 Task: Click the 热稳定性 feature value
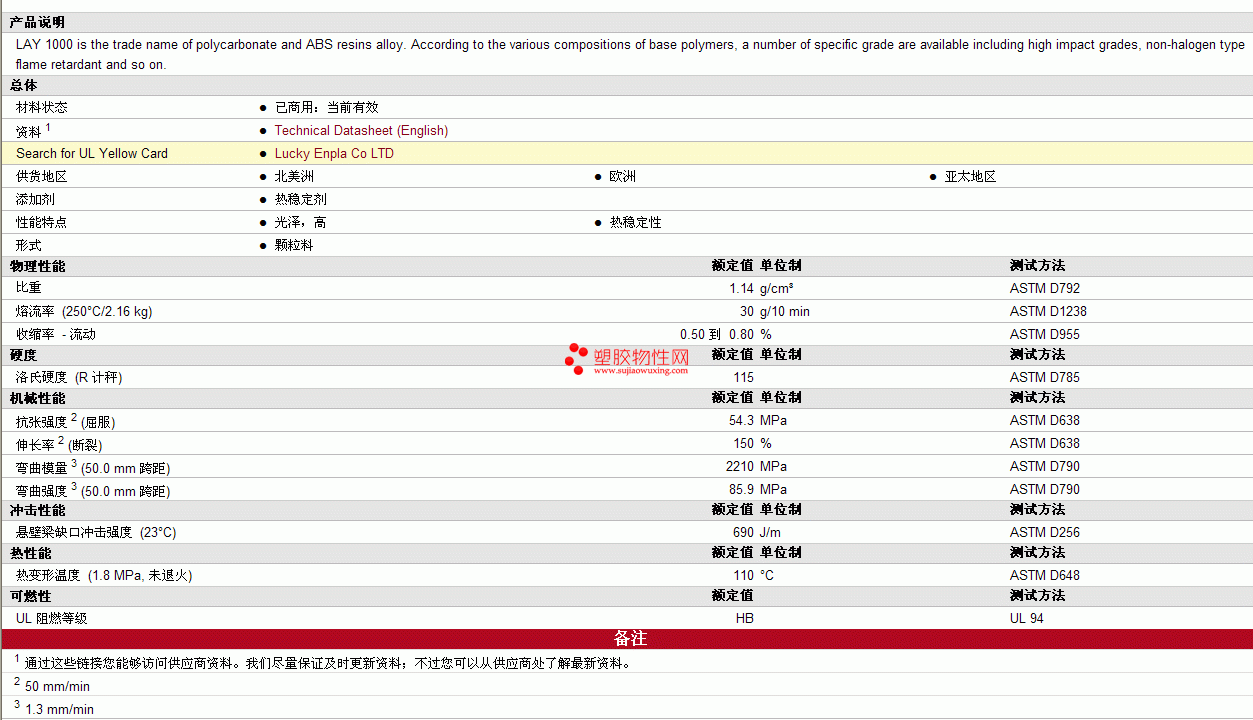tap(636, 223)
